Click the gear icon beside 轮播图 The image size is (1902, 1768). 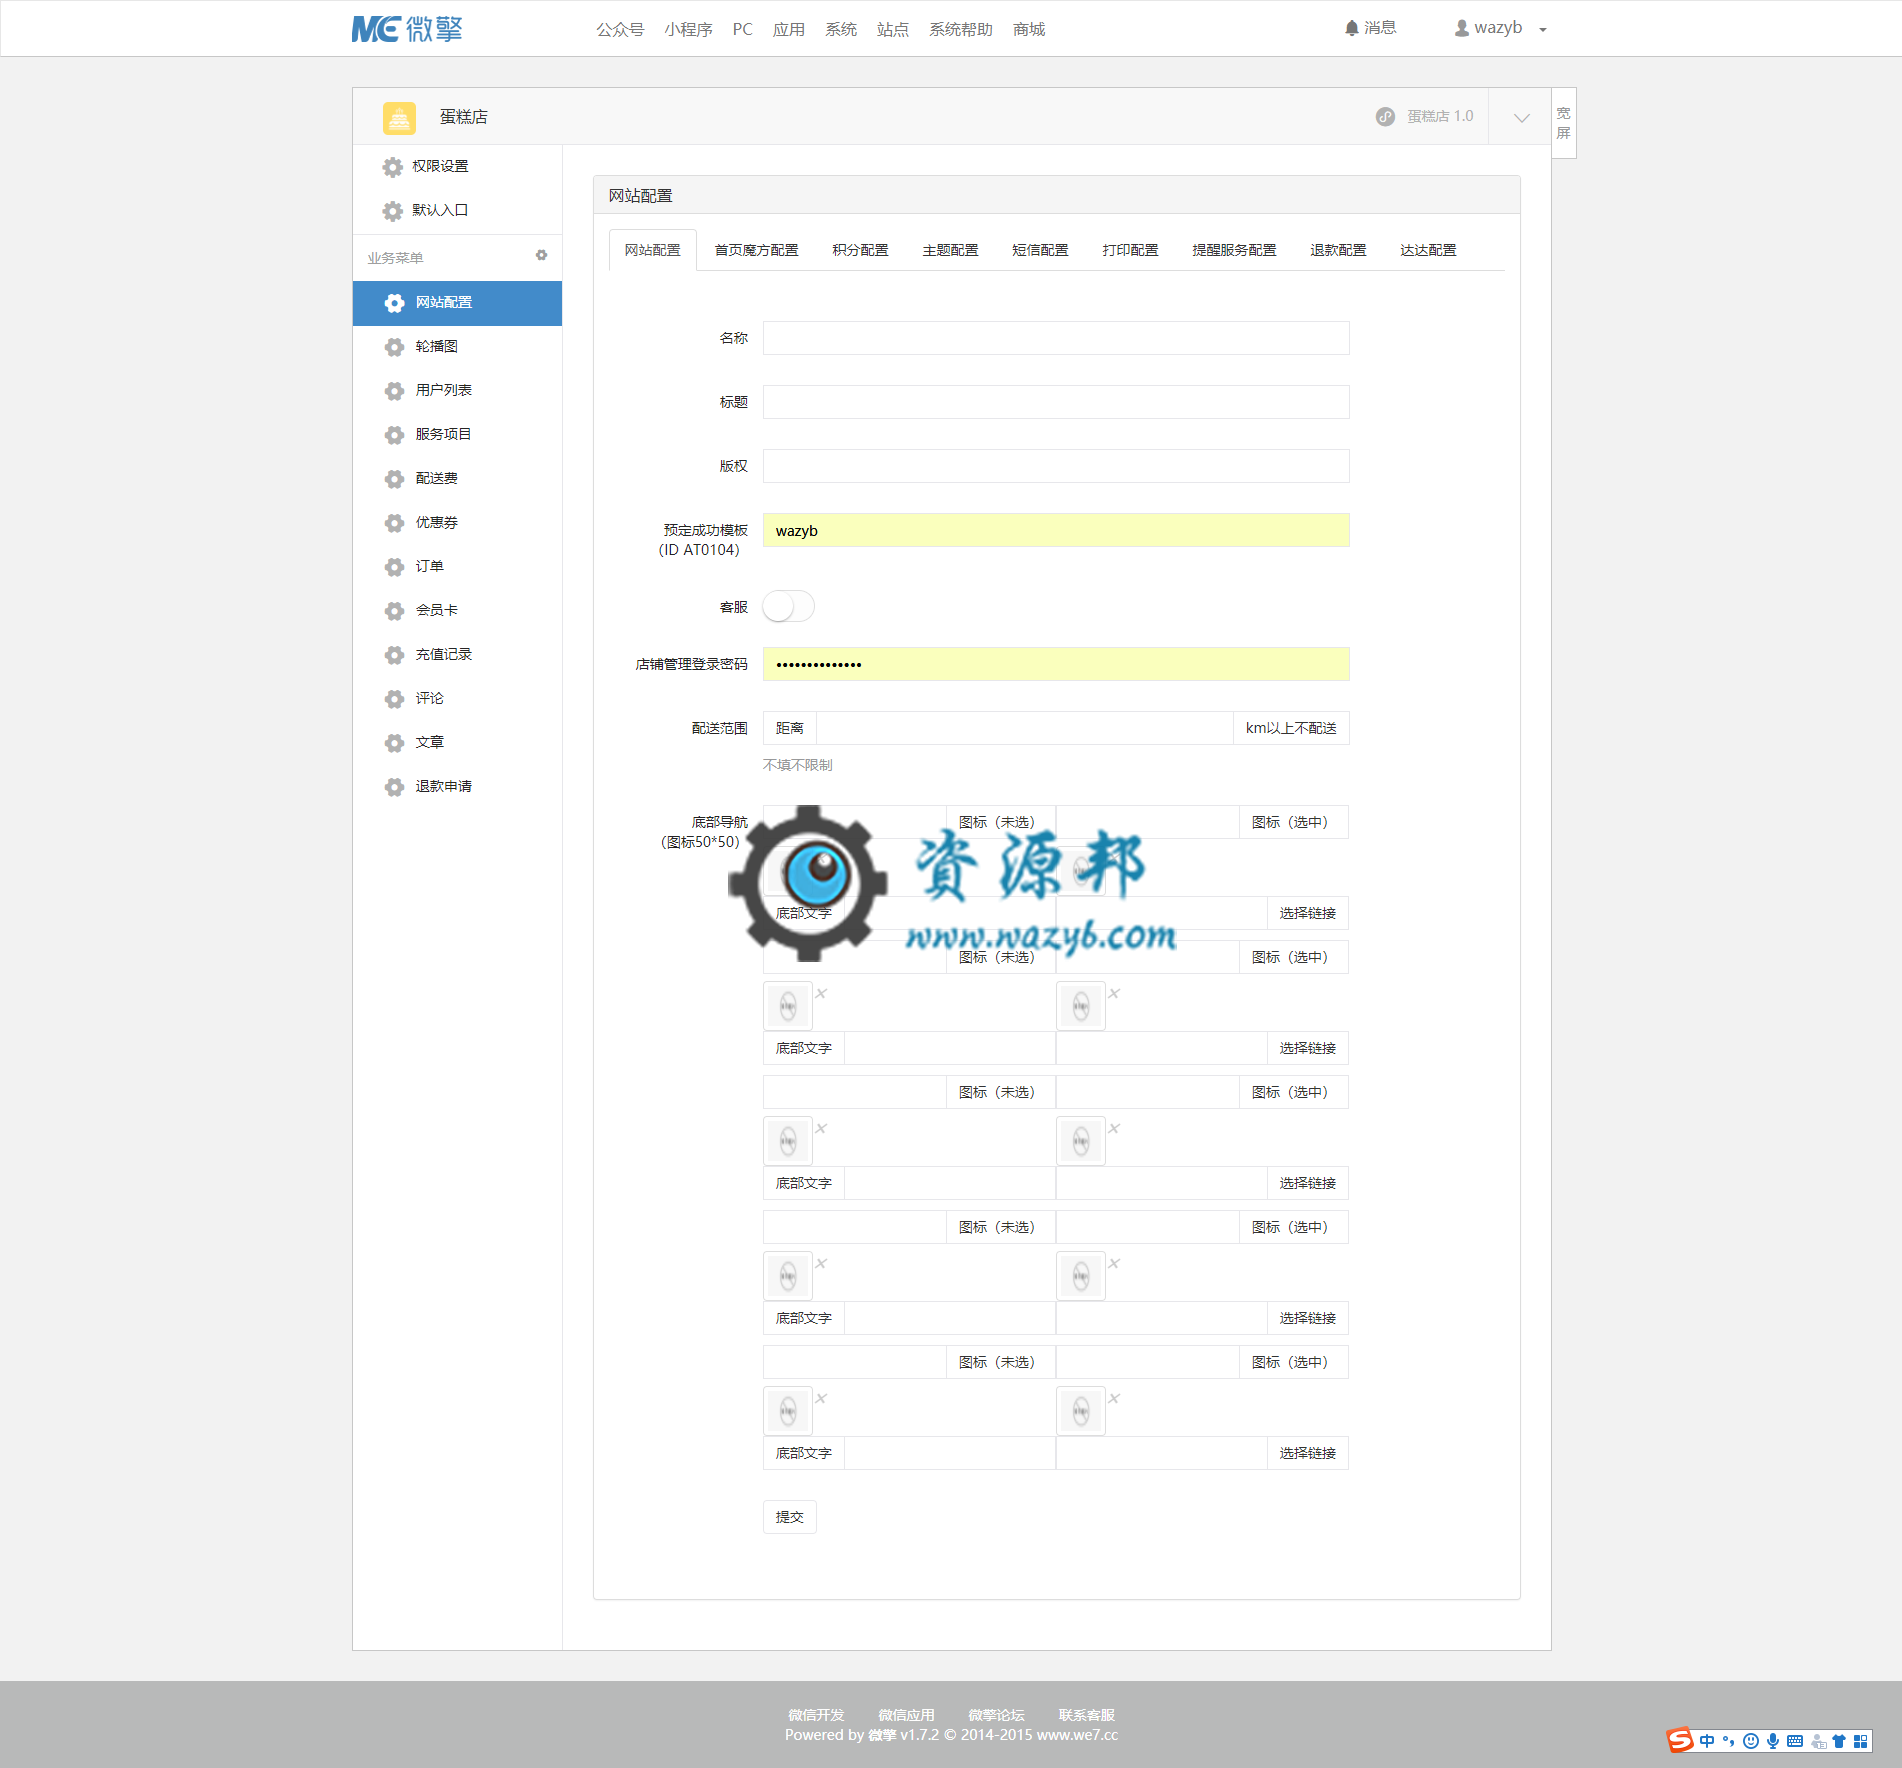coord(395,347)
